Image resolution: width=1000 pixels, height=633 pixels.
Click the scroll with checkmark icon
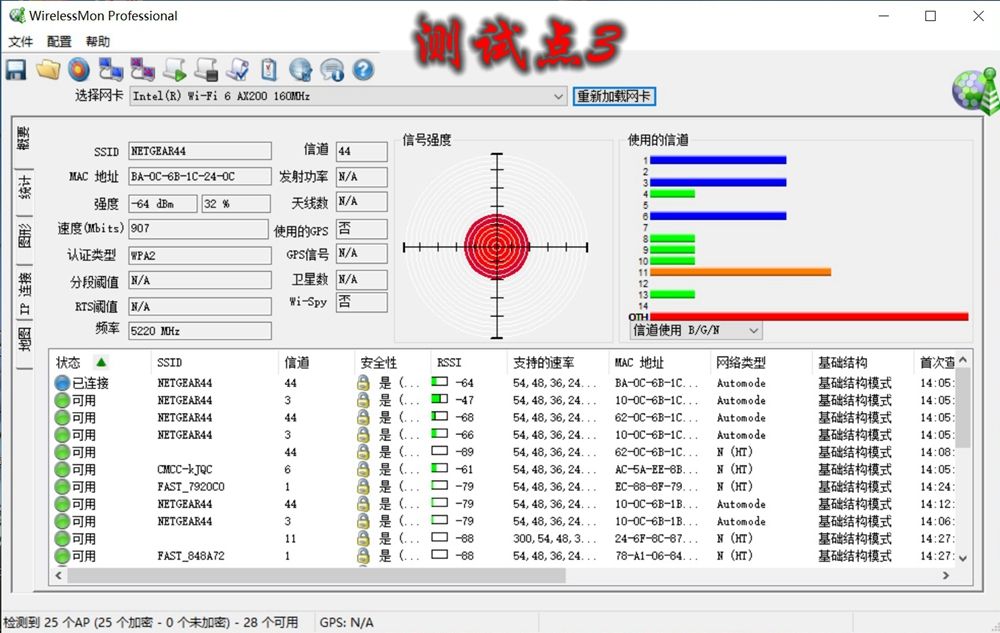click(x=238, y=69)
